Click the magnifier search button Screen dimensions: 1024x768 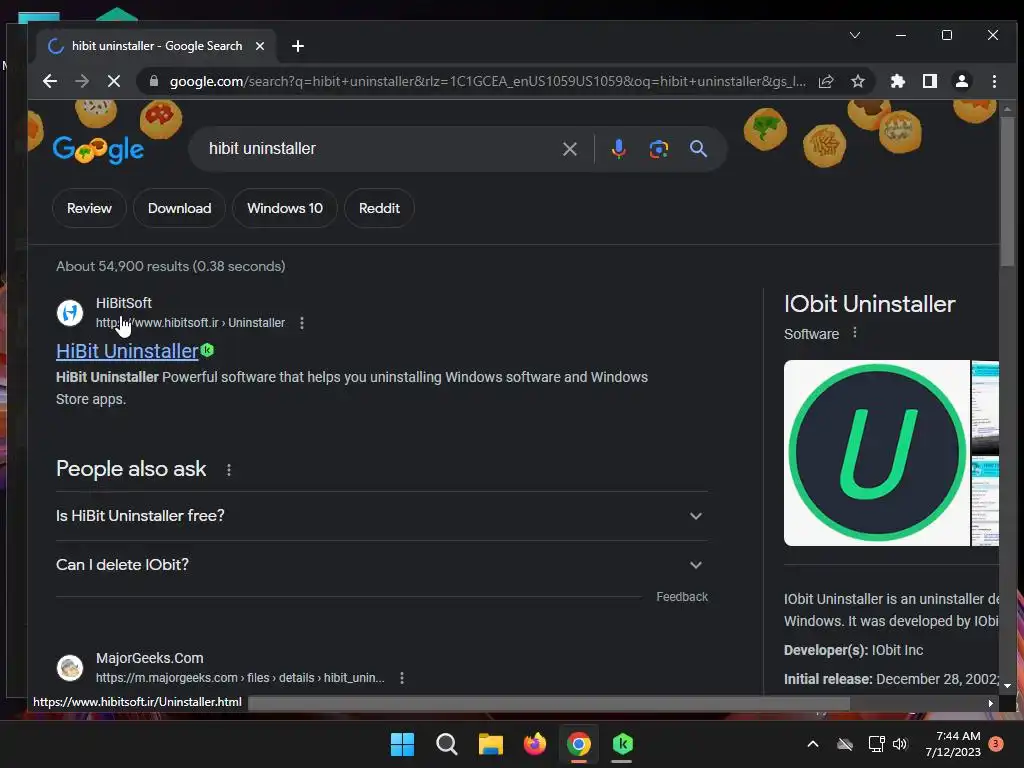[698, 149]
